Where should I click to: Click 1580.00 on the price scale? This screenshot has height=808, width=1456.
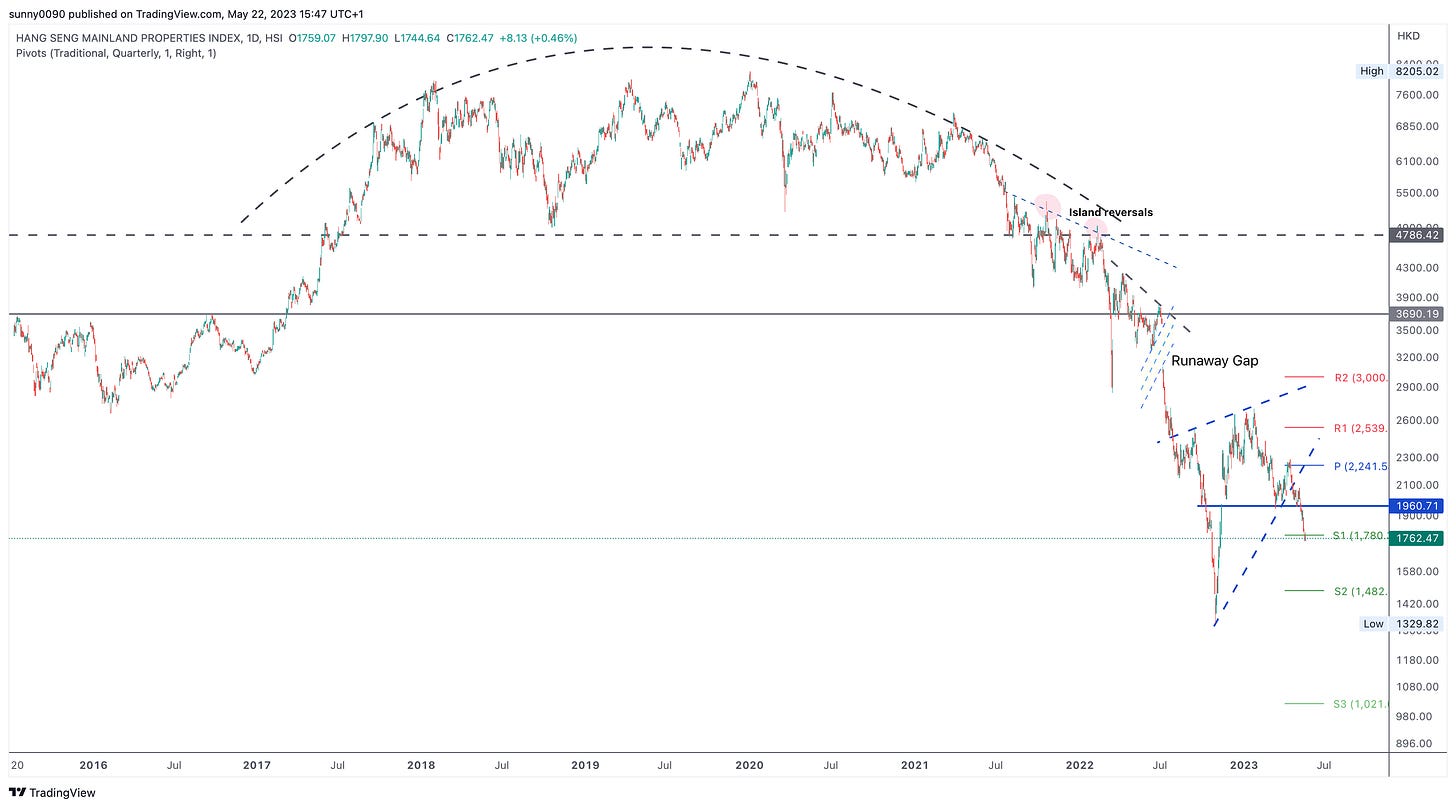[1417, 571]
